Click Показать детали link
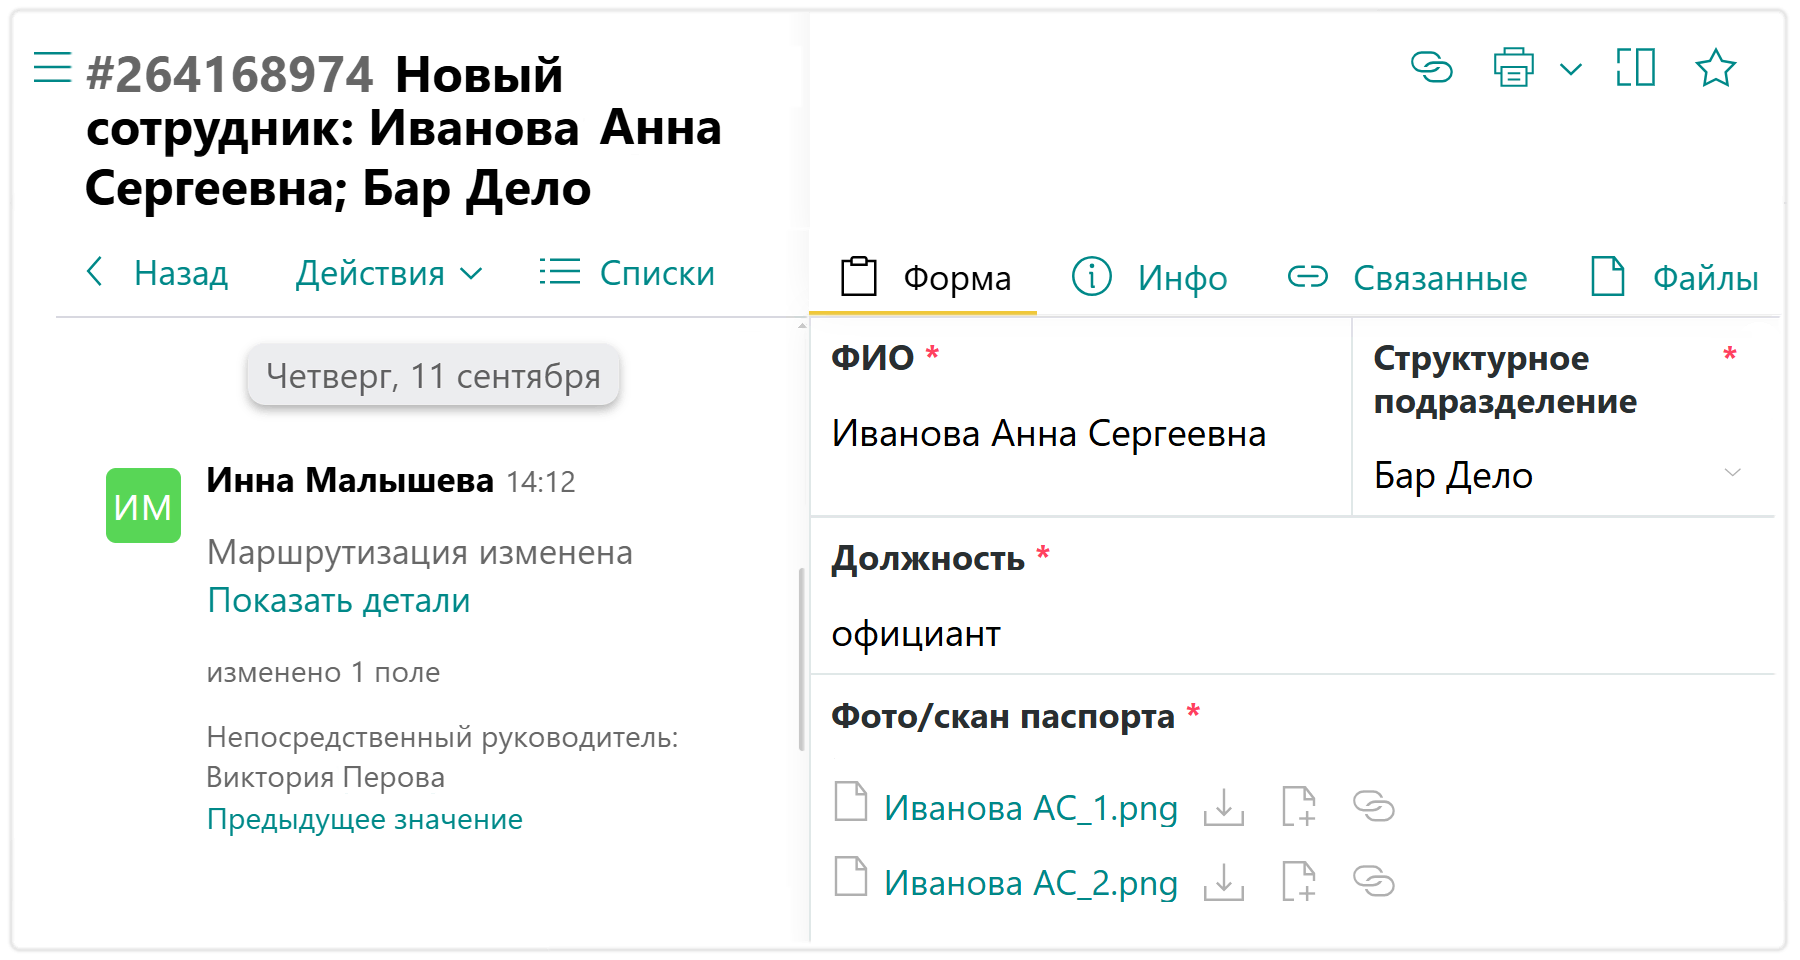This screenshot has width=1800, height=960. (338, 600)
